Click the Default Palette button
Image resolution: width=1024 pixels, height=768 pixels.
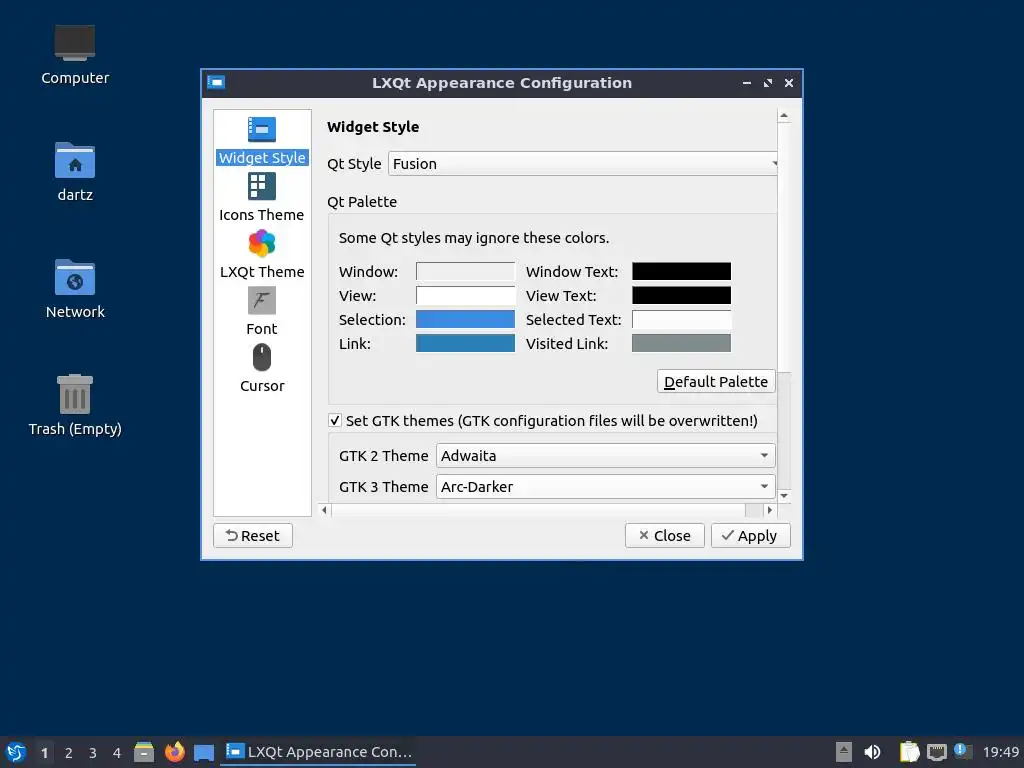(x=716, y=381)
